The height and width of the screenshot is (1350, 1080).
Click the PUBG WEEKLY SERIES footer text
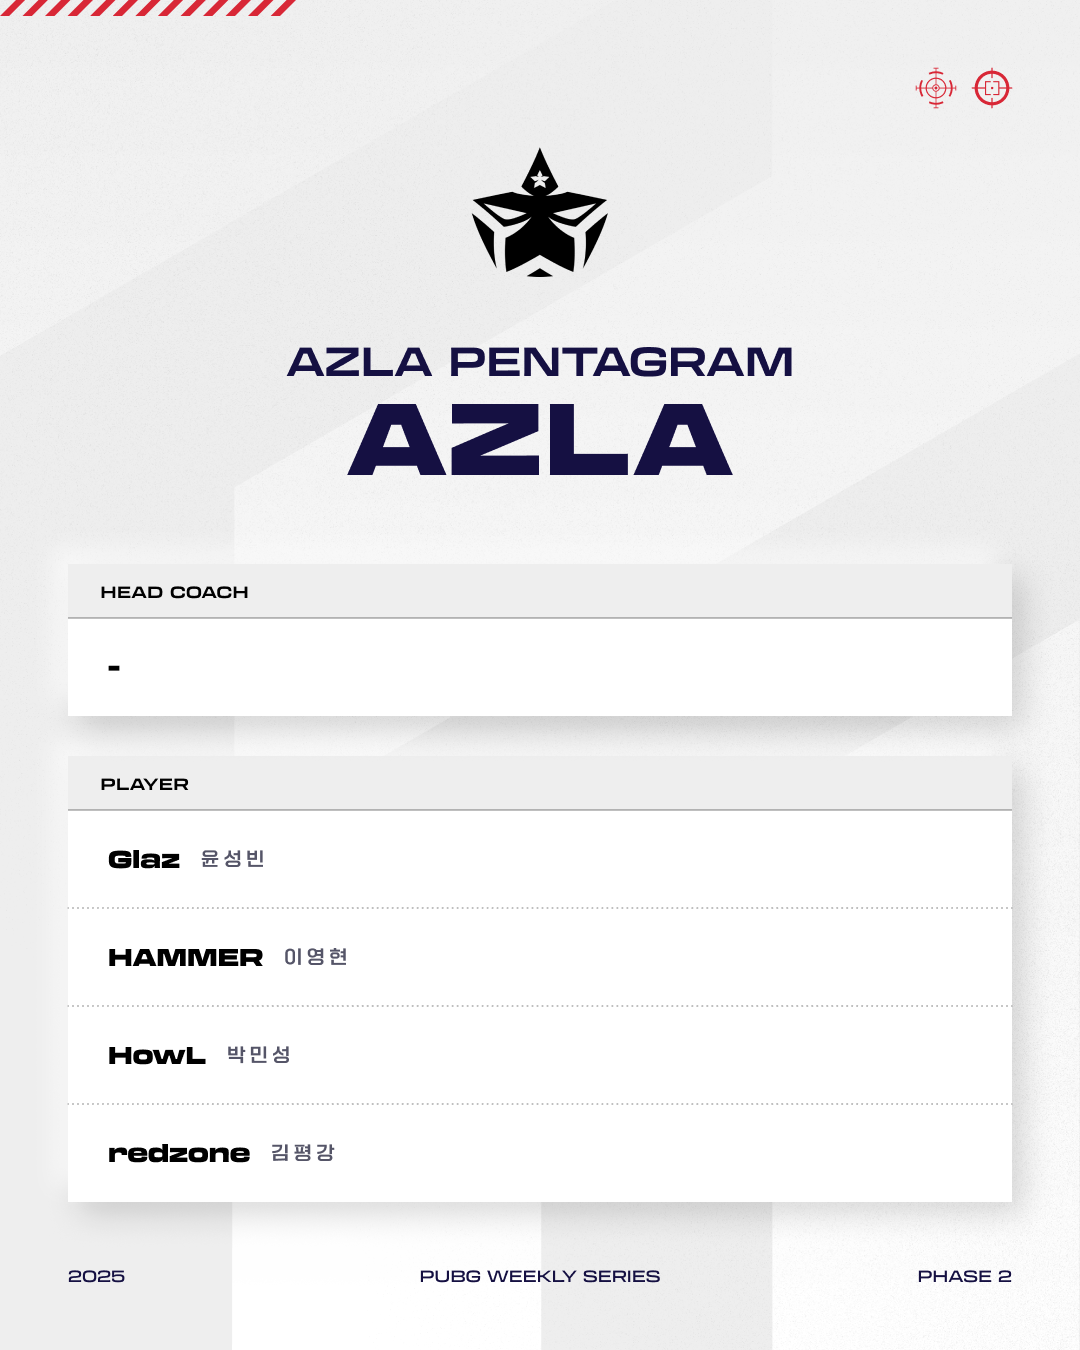(x=540, y=1276)
